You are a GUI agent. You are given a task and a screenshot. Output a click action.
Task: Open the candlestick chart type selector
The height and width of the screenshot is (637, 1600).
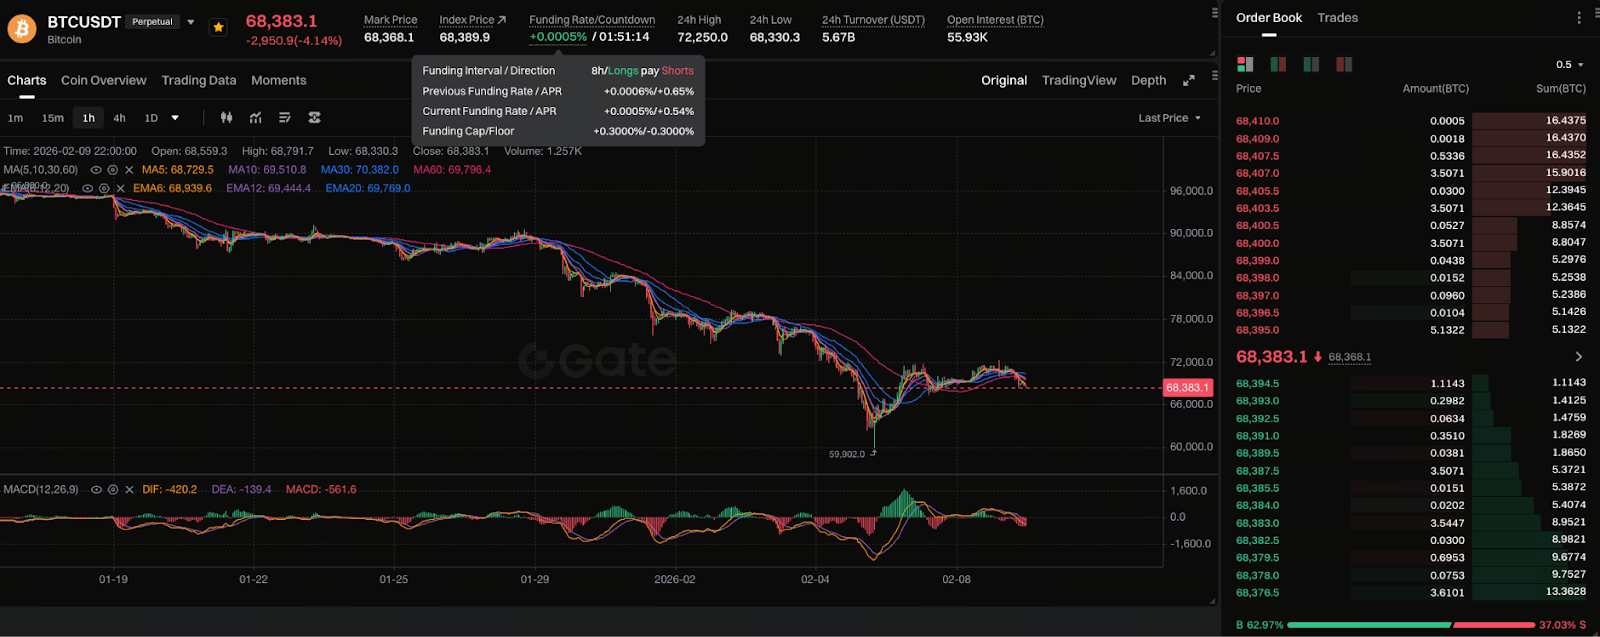pos(227,118)
